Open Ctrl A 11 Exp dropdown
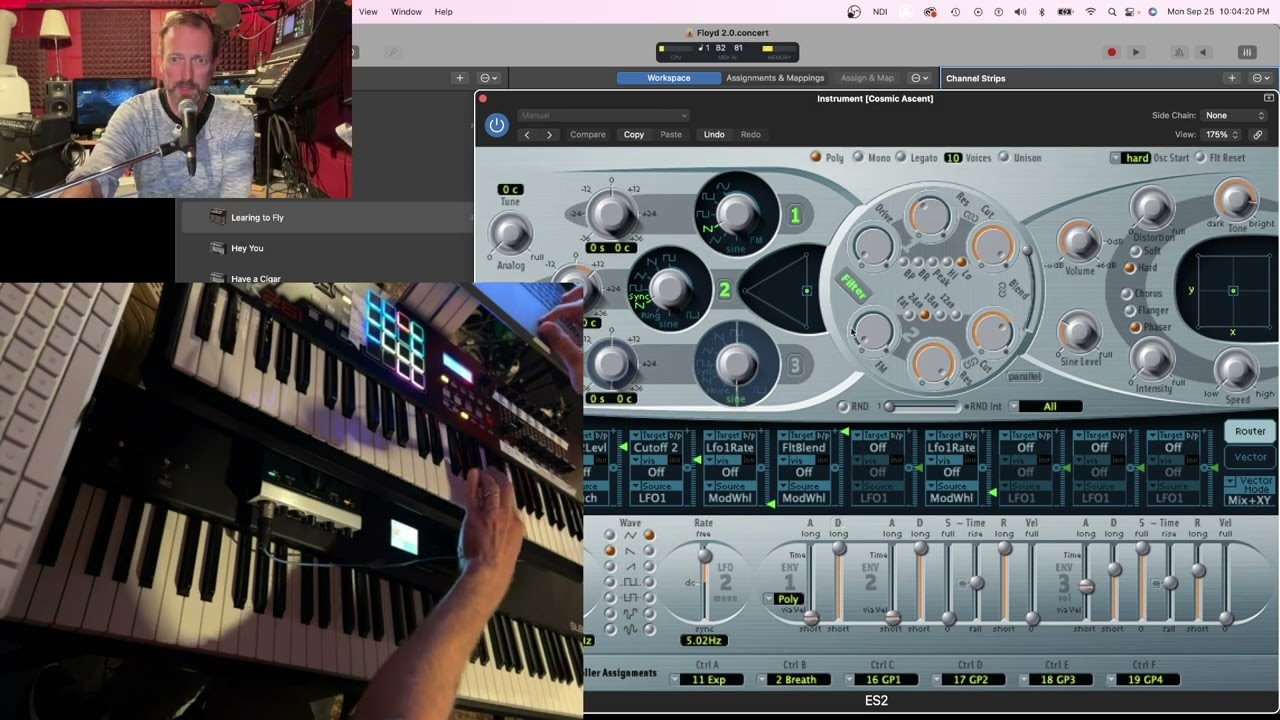 707,680
